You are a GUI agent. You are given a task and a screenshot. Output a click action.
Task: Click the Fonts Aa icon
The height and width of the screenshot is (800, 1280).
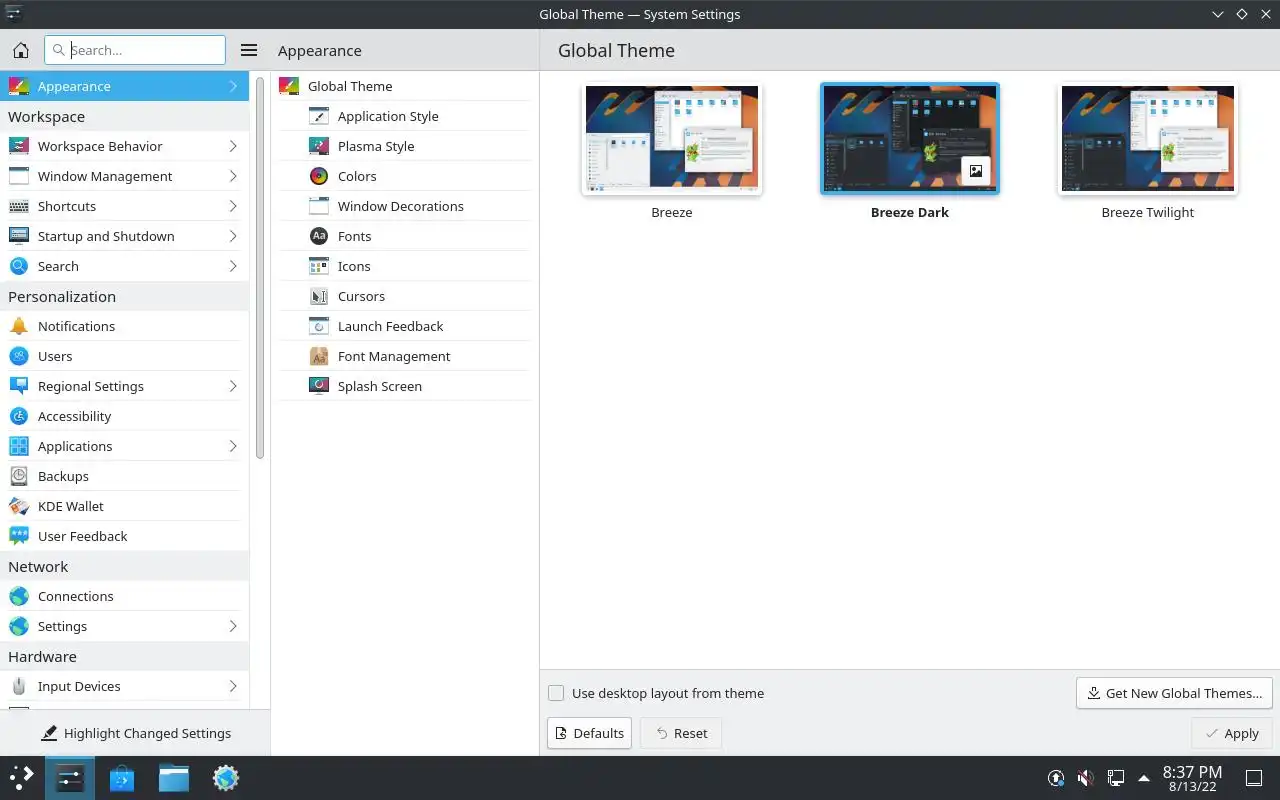[x=319, y=236]
